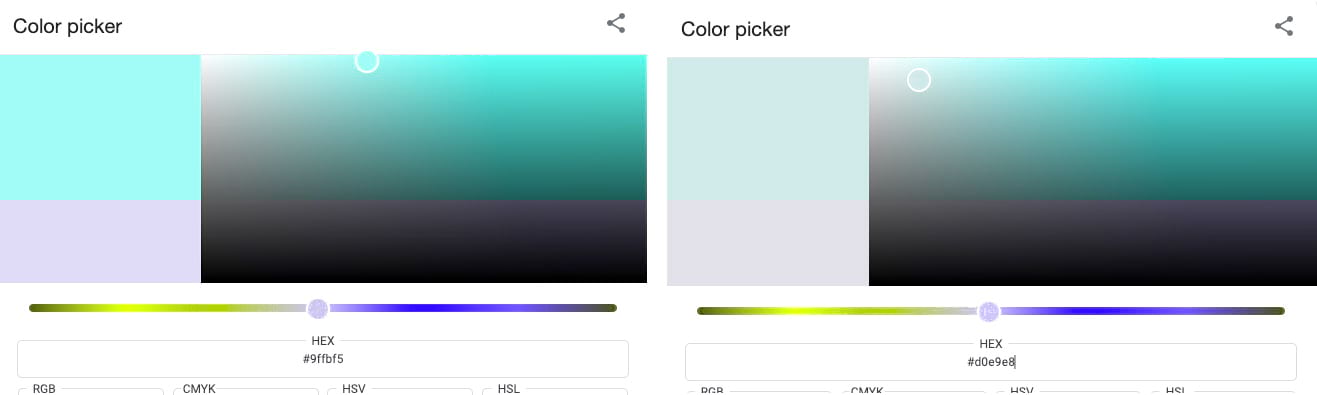Click the share icon above the #9ffbf5 picker
Image resolution: width=1317 pixels, height=395 pixels.
click(x=616, y=23)
